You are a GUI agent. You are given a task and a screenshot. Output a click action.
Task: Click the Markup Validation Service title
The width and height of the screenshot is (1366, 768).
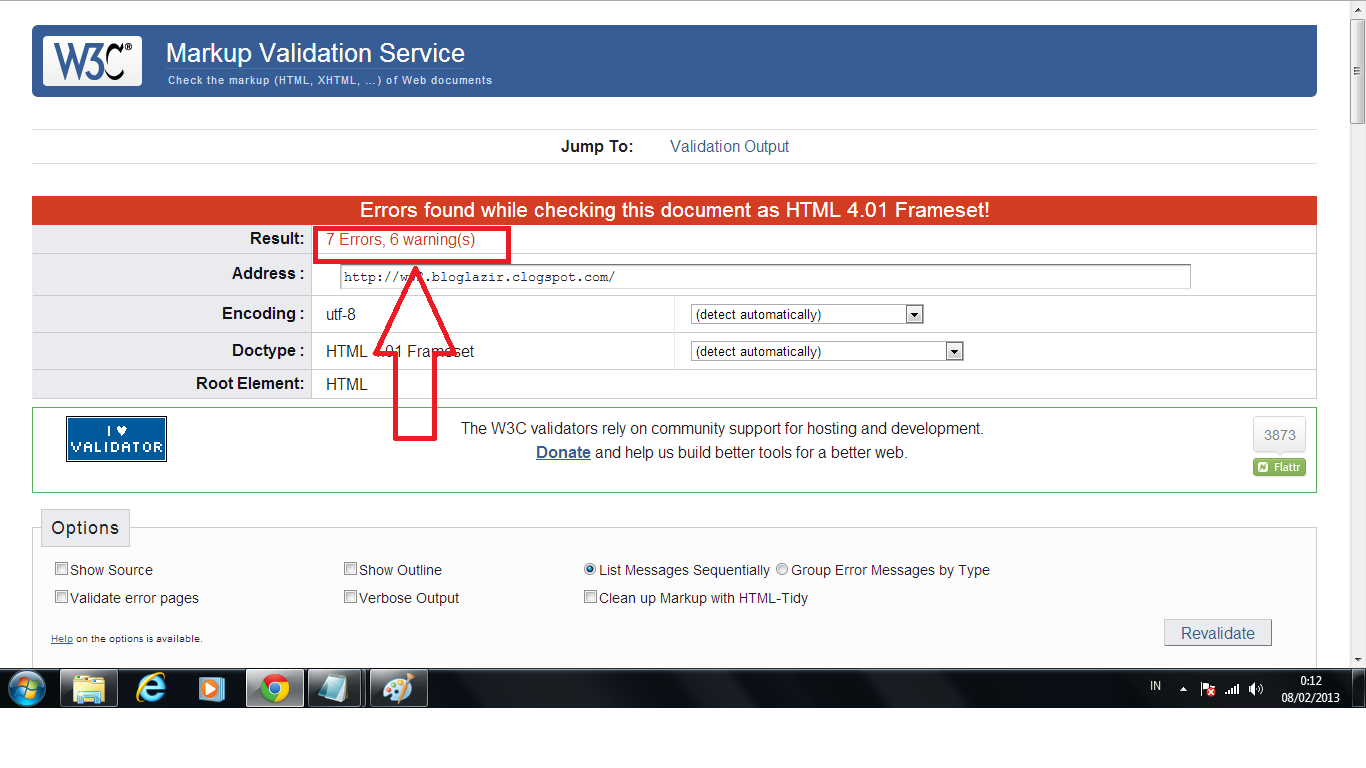coord(315,53)
